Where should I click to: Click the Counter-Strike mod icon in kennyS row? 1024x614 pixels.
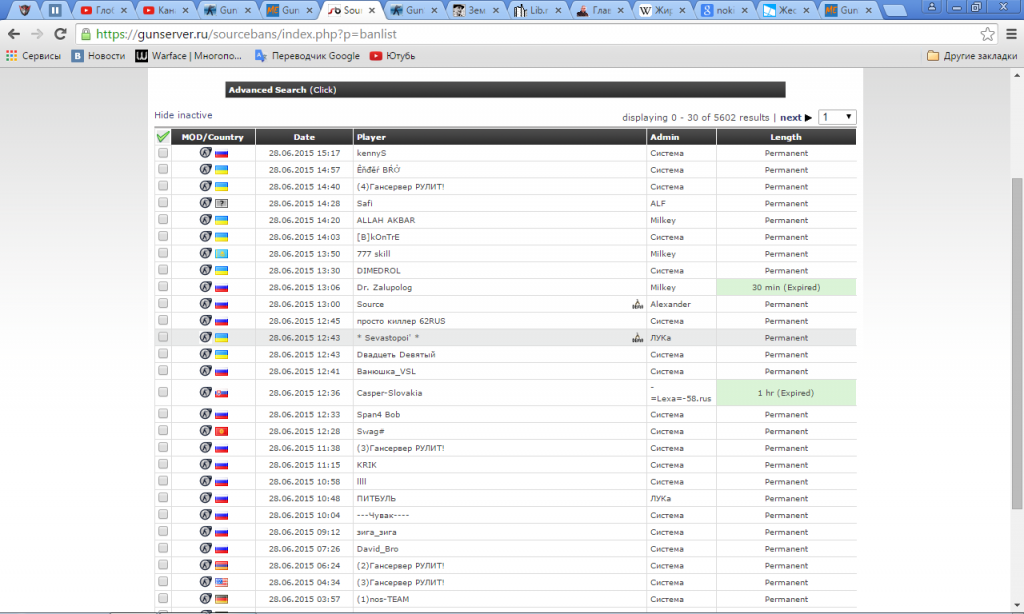tap(205, 153)
